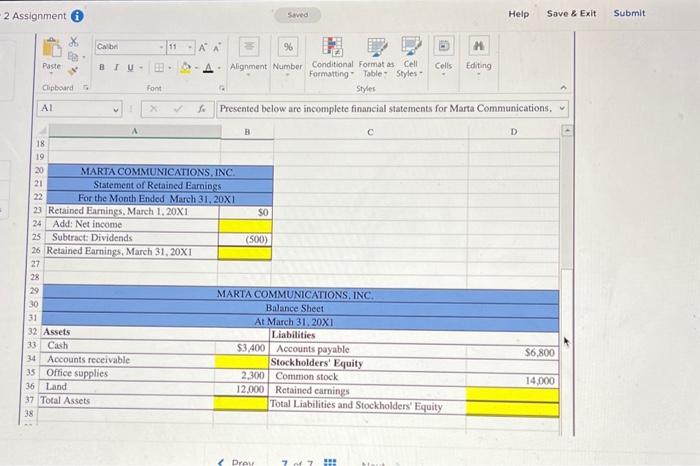Click the Dividends (500) cell
This screenshot has height=466, width=700.
(x=245, y=239)
